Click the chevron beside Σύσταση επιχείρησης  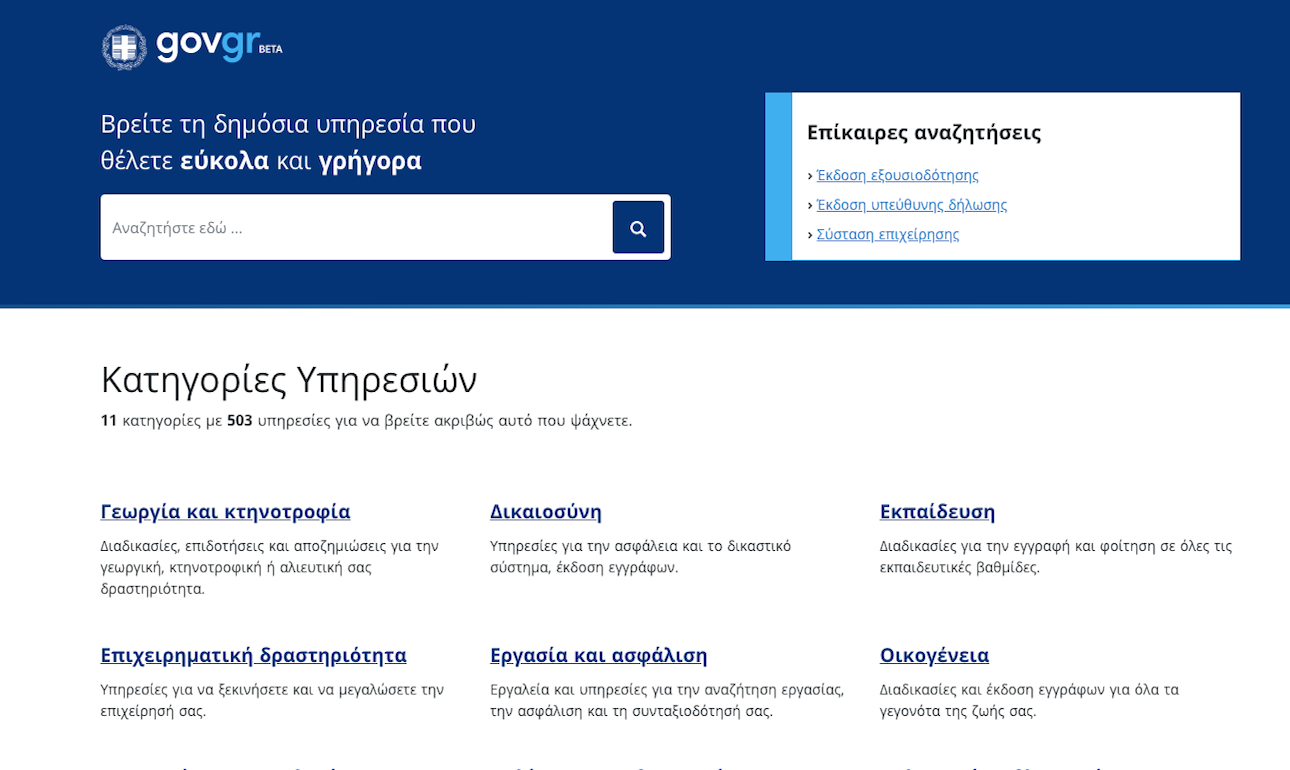click(x=811, y=235)
